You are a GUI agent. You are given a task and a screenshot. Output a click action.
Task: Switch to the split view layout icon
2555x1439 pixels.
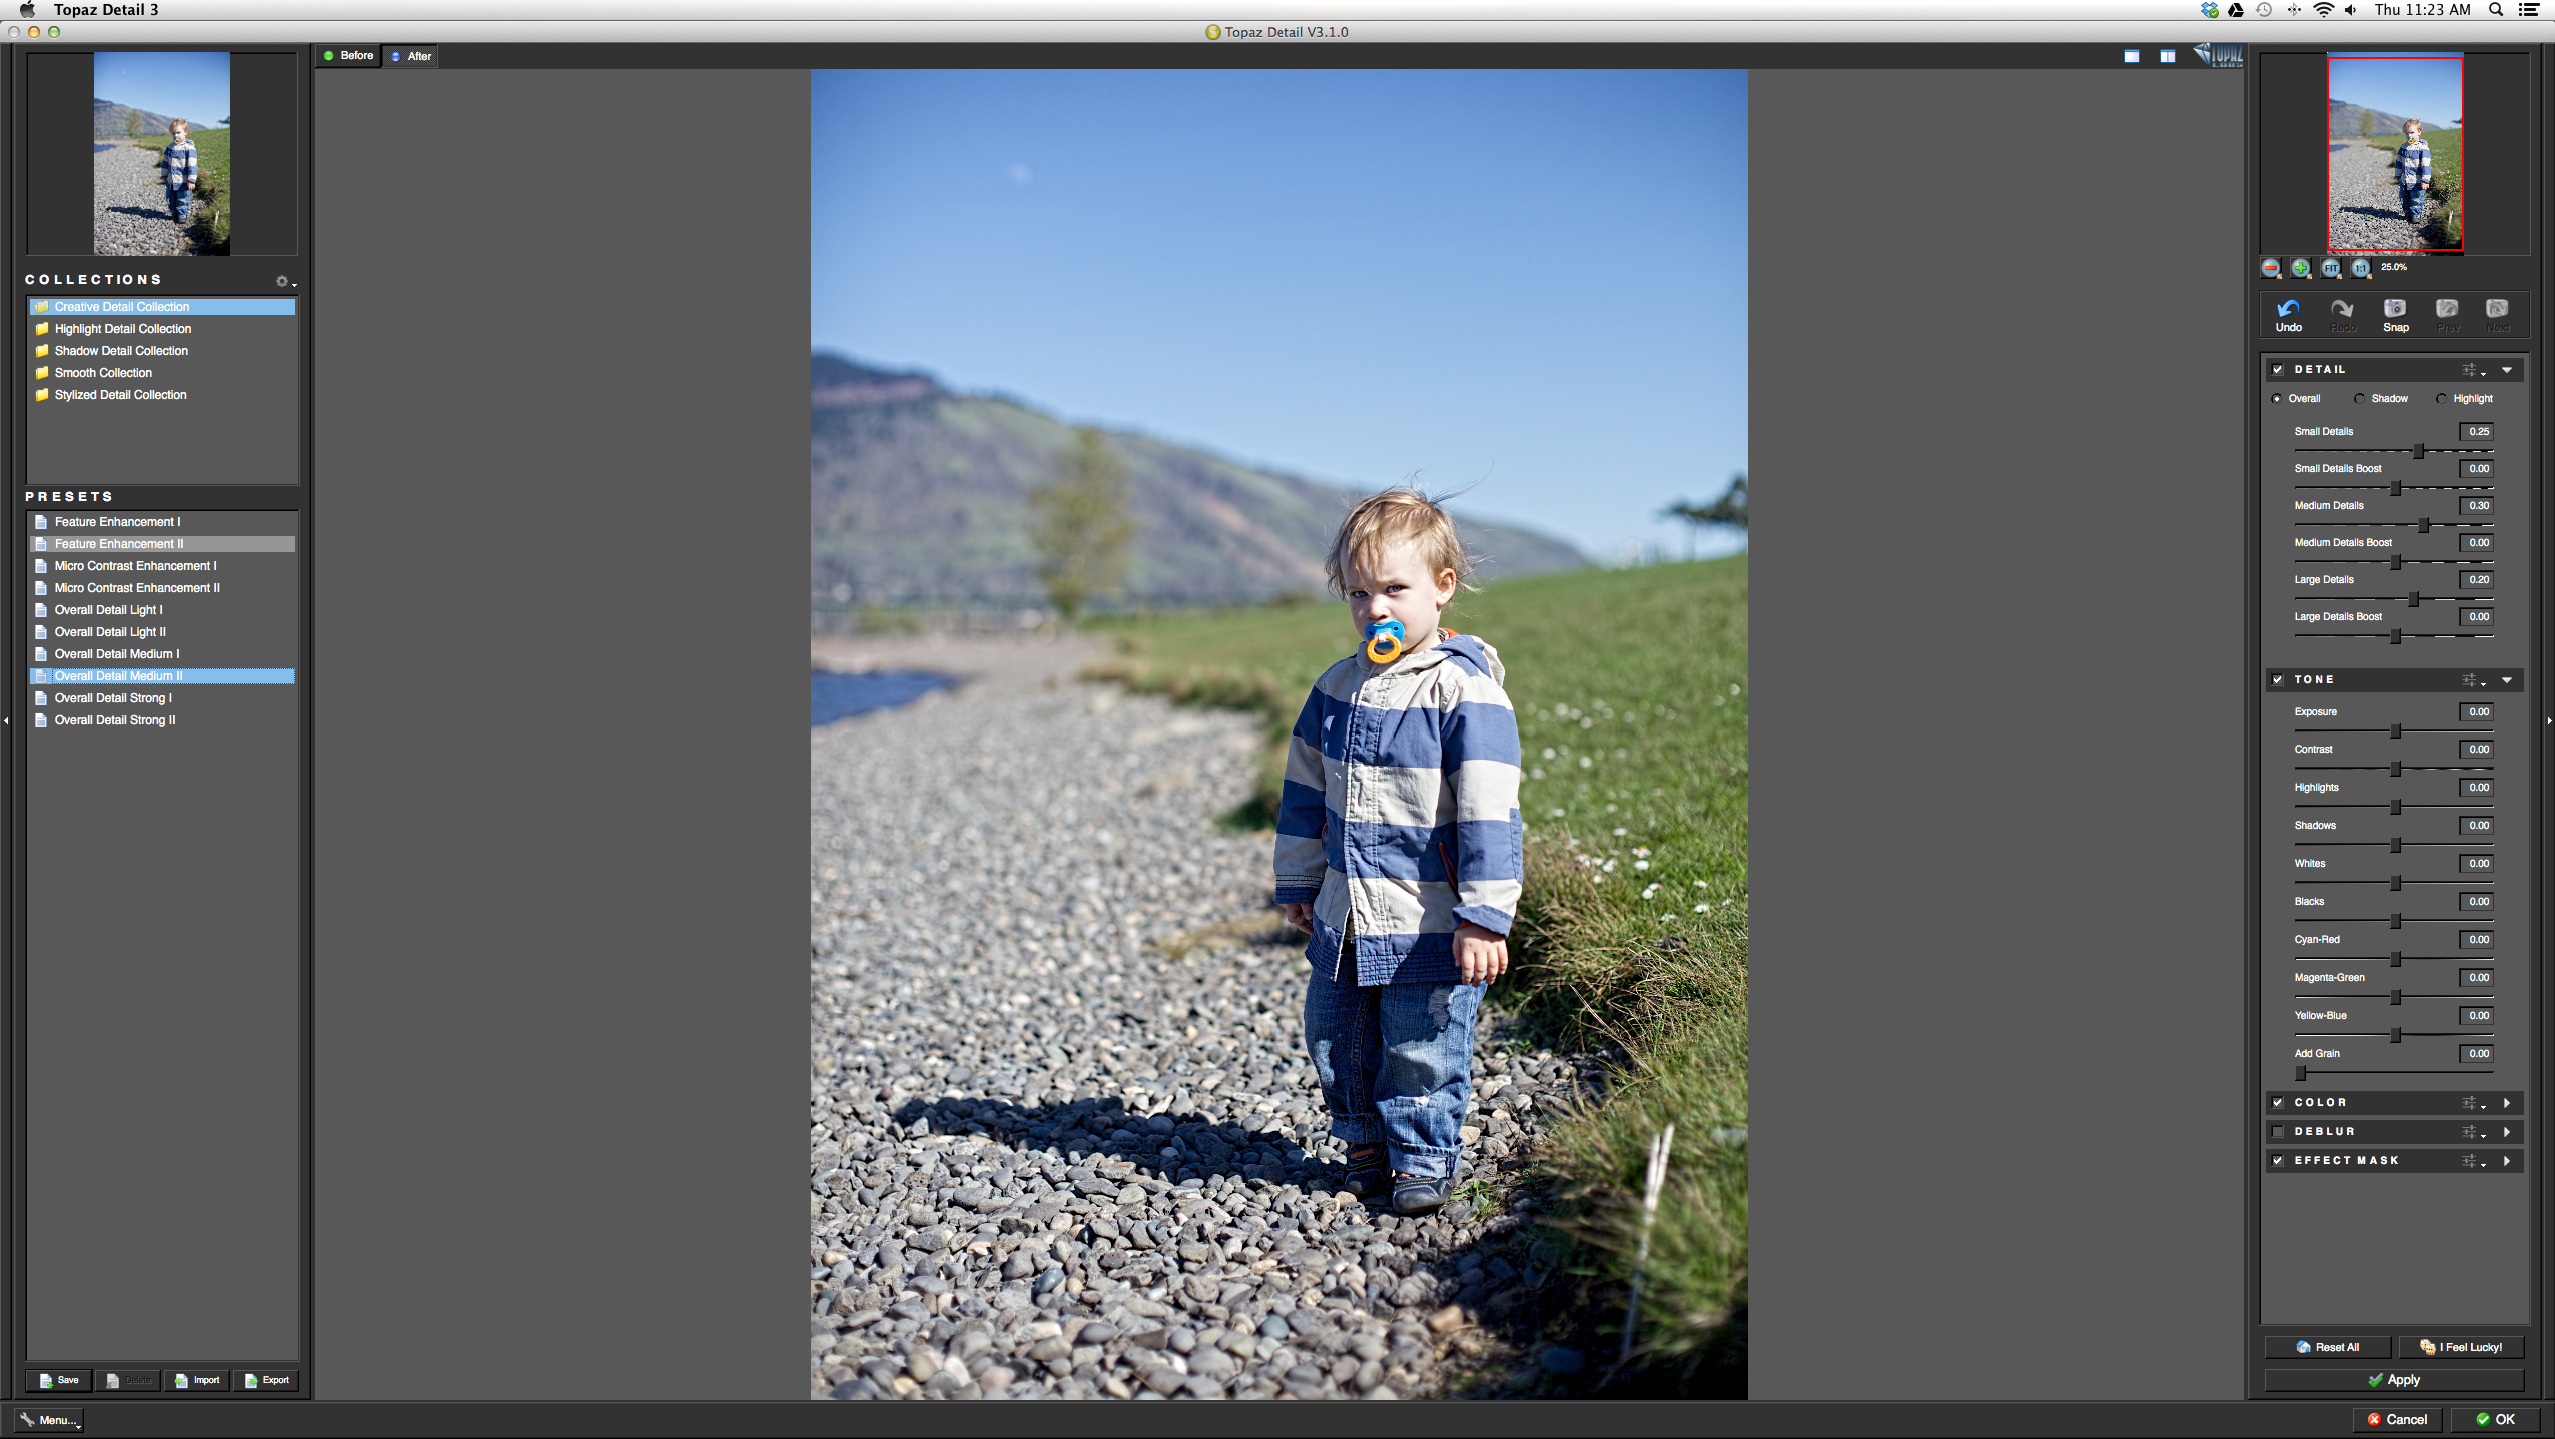click(2167, 56)
